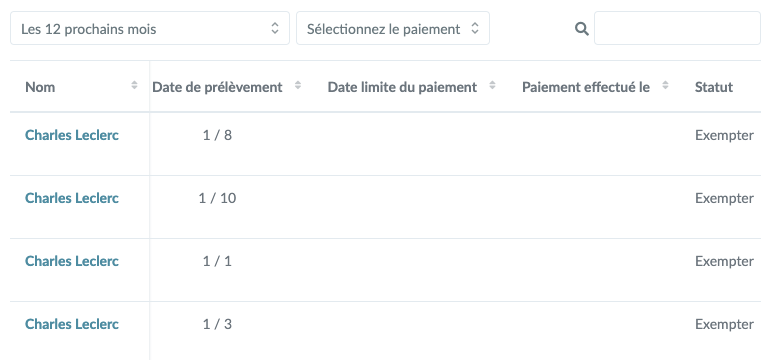
Task: Sort by Paiement effectué le arrows
Action: click(666, 85)
